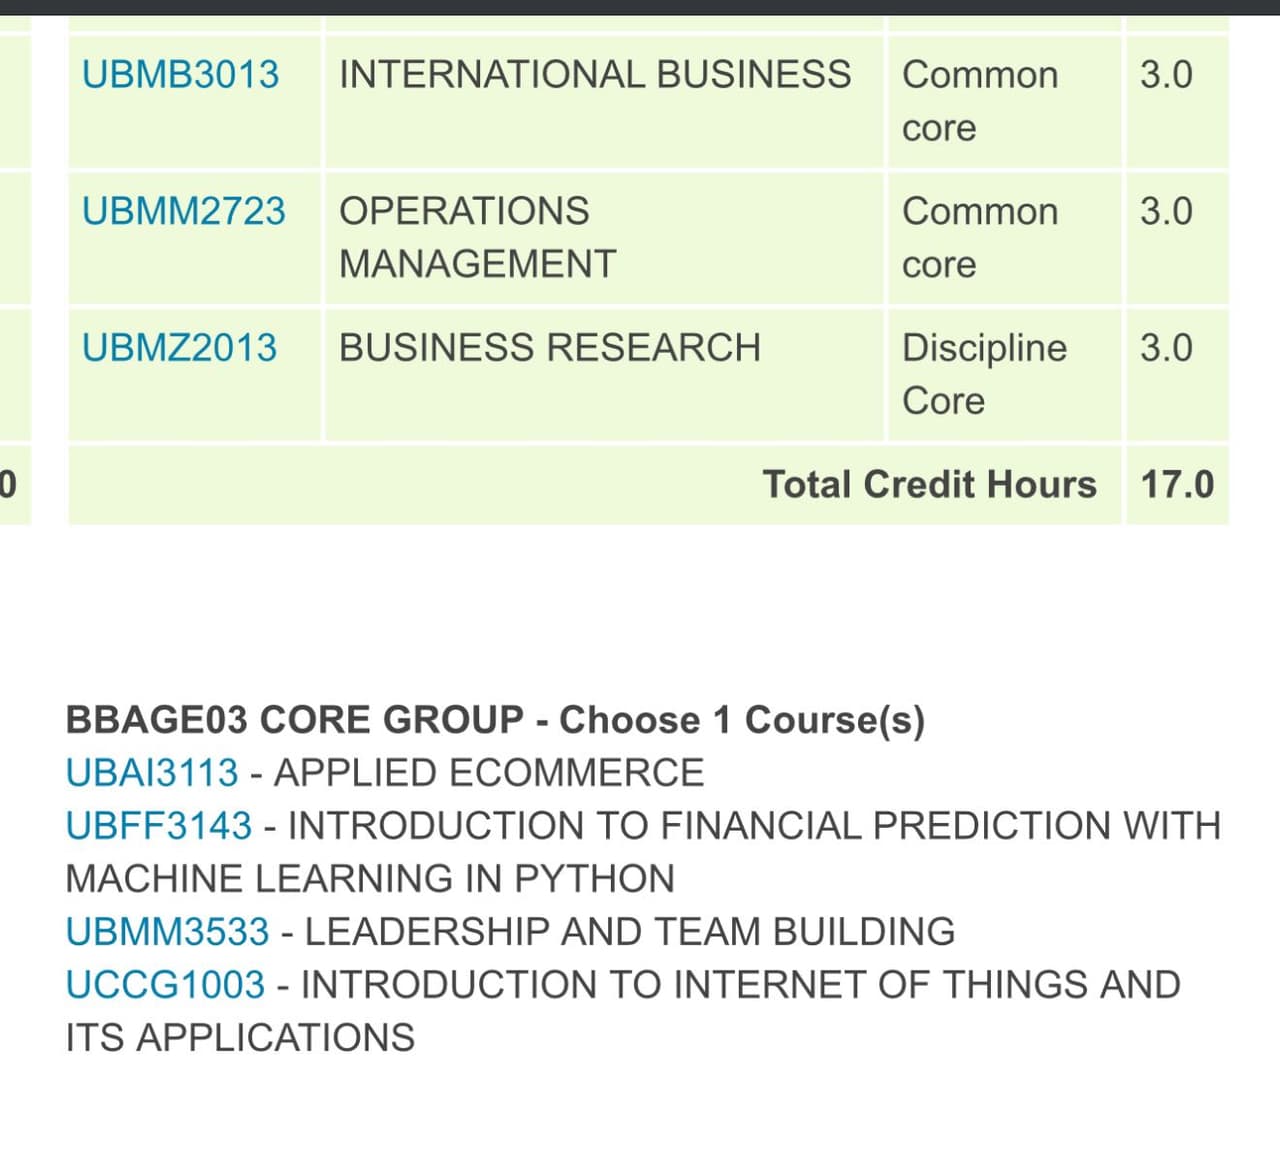
Task: Select the INTERNATIONAL BUSINESS course name cell
Action: 595,75
